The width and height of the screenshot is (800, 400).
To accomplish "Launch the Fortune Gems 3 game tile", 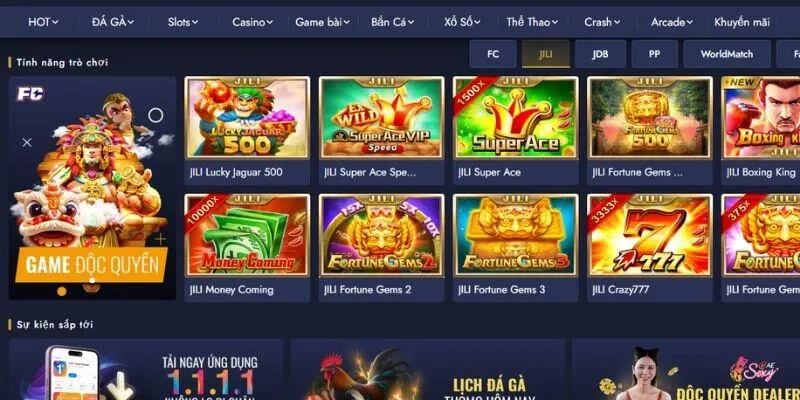I will click(515, 235).
